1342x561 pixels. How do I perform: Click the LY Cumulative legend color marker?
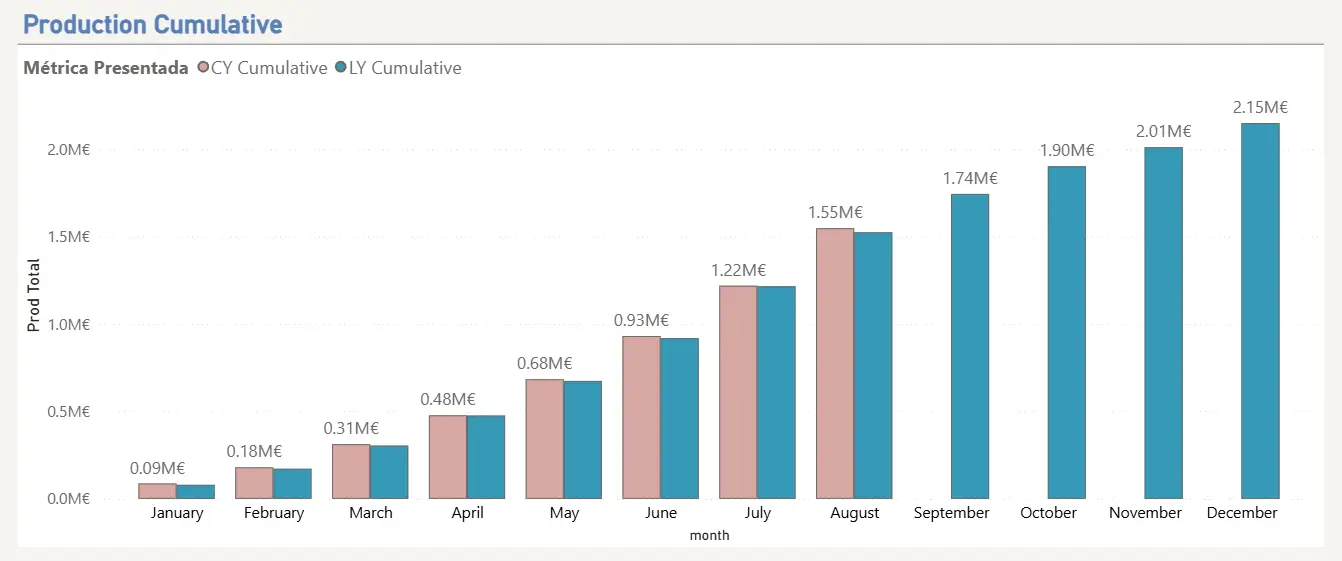point(341,68)
